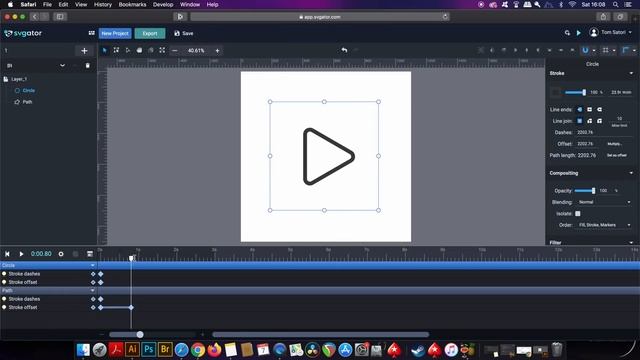
Task: Launch Chrome from the dock
Action: 198,350
